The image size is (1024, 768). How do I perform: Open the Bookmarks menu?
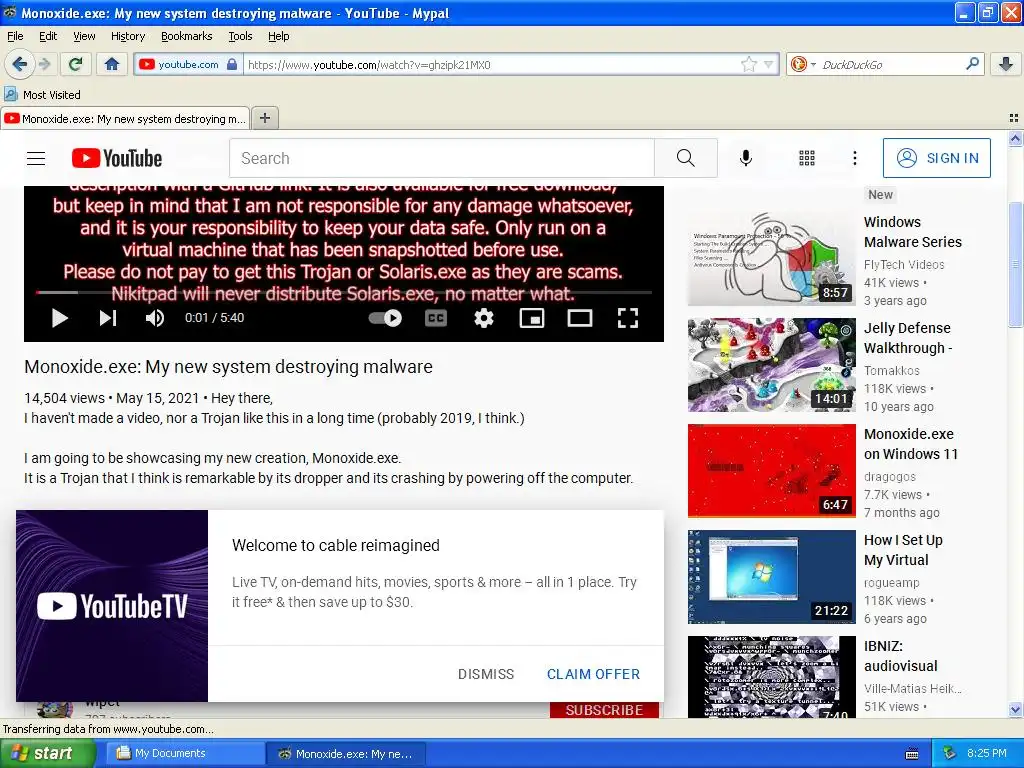click(x=187, y=37)
